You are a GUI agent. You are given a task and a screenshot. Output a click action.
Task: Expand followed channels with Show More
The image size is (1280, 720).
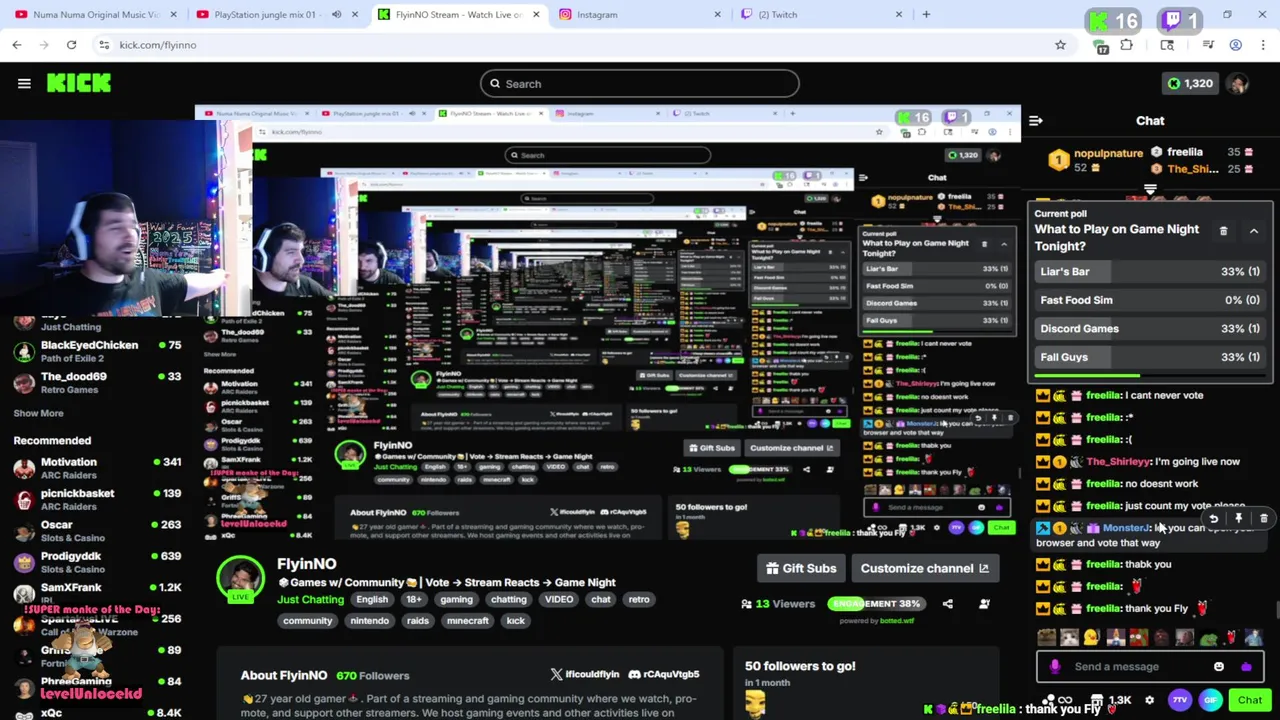38,413
